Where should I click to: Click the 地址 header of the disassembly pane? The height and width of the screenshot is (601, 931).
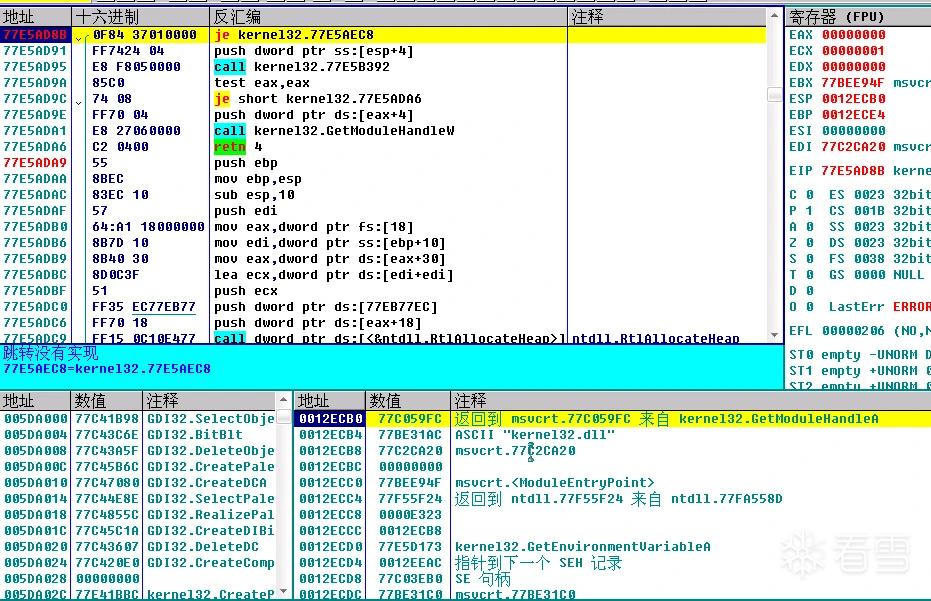[36, 17]
